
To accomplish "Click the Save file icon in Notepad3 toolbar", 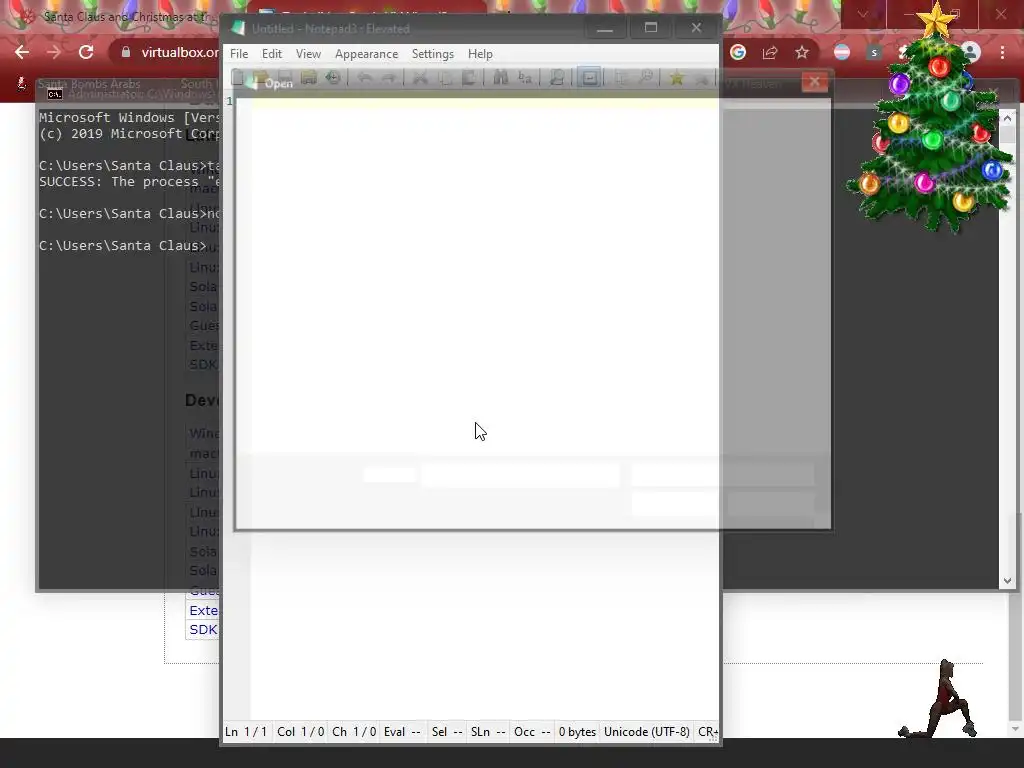I will [x=284, y=78].
